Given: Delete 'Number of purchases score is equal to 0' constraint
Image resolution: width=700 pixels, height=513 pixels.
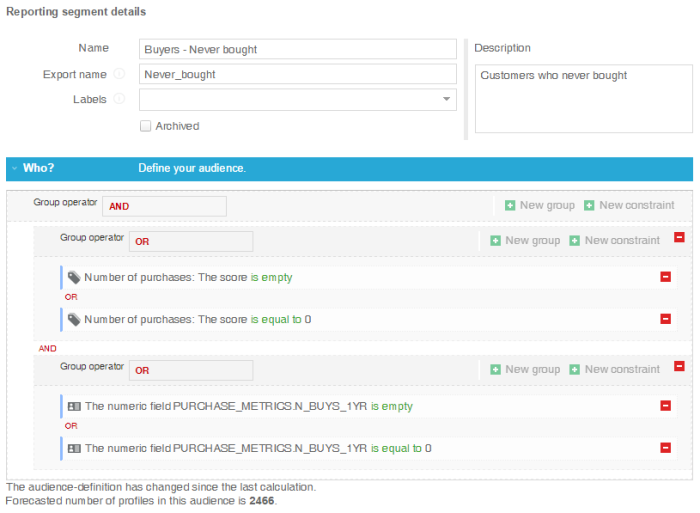Looking at the screenshot, I should (x=666, y=319).
